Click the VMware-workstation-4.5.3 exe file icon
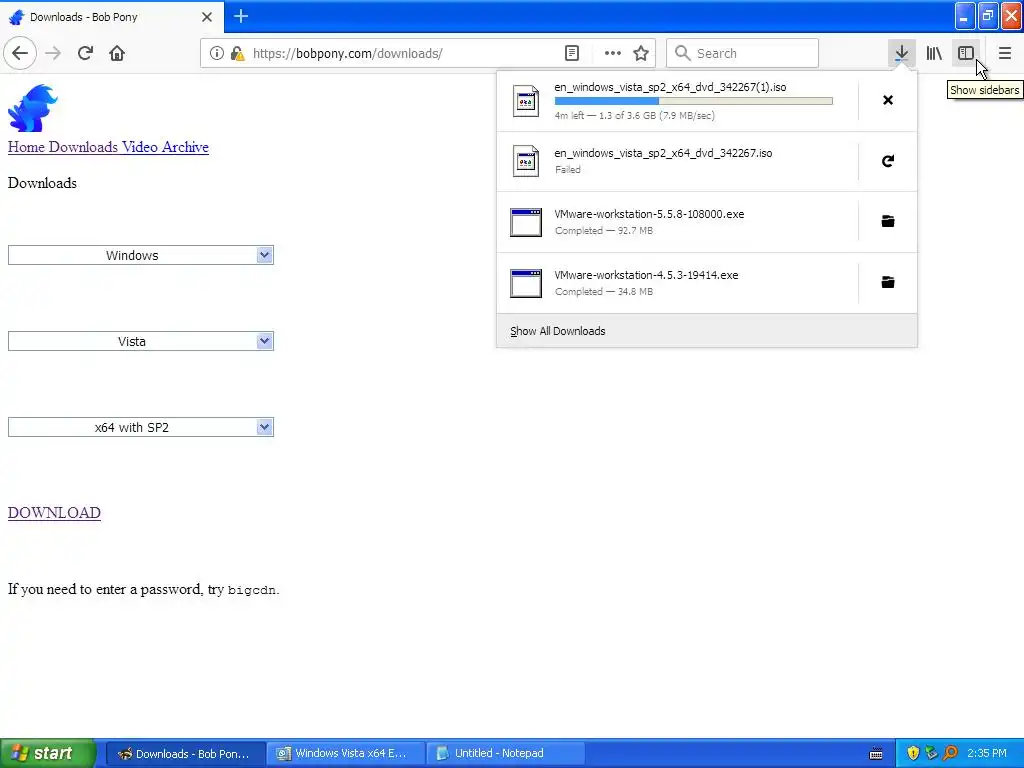This screenshot has height=768, width=1024. point(526,283)
